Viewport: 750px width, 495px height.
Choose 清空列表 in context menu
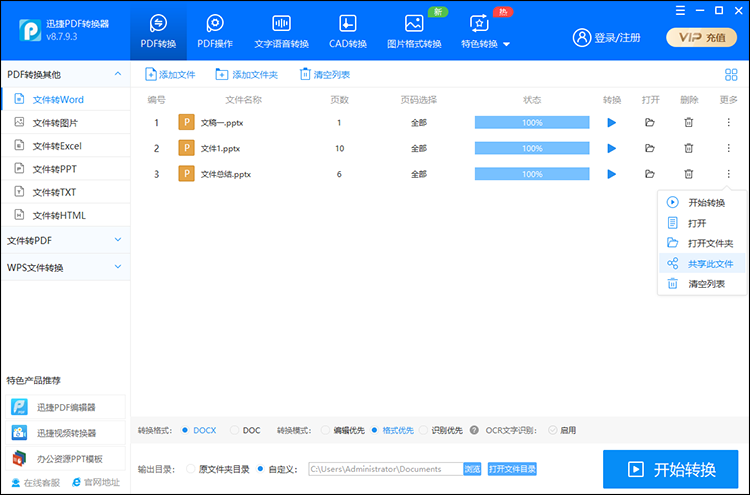click(x=702, y=284)
